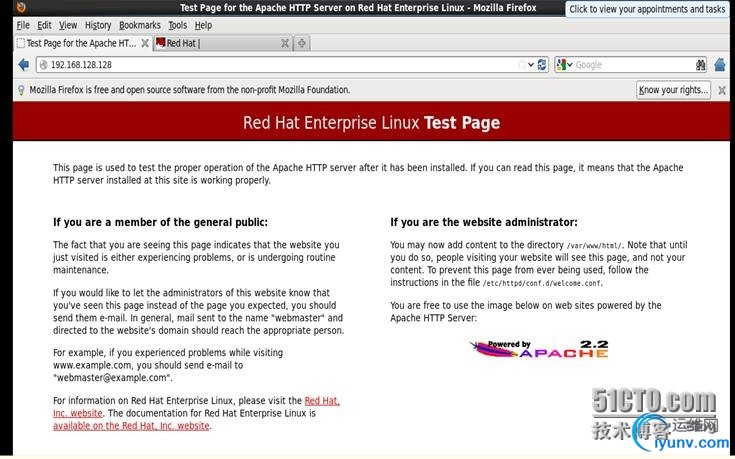Viewport: 735px width, 459px height.
Task: Go to the home page icon
Action: (720, 65)
